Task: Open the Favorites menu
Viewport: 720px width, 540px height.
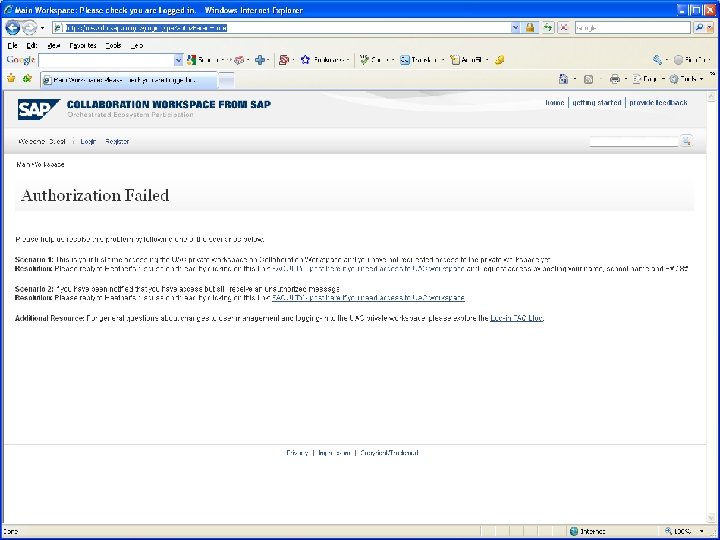Action: [83, 45]
